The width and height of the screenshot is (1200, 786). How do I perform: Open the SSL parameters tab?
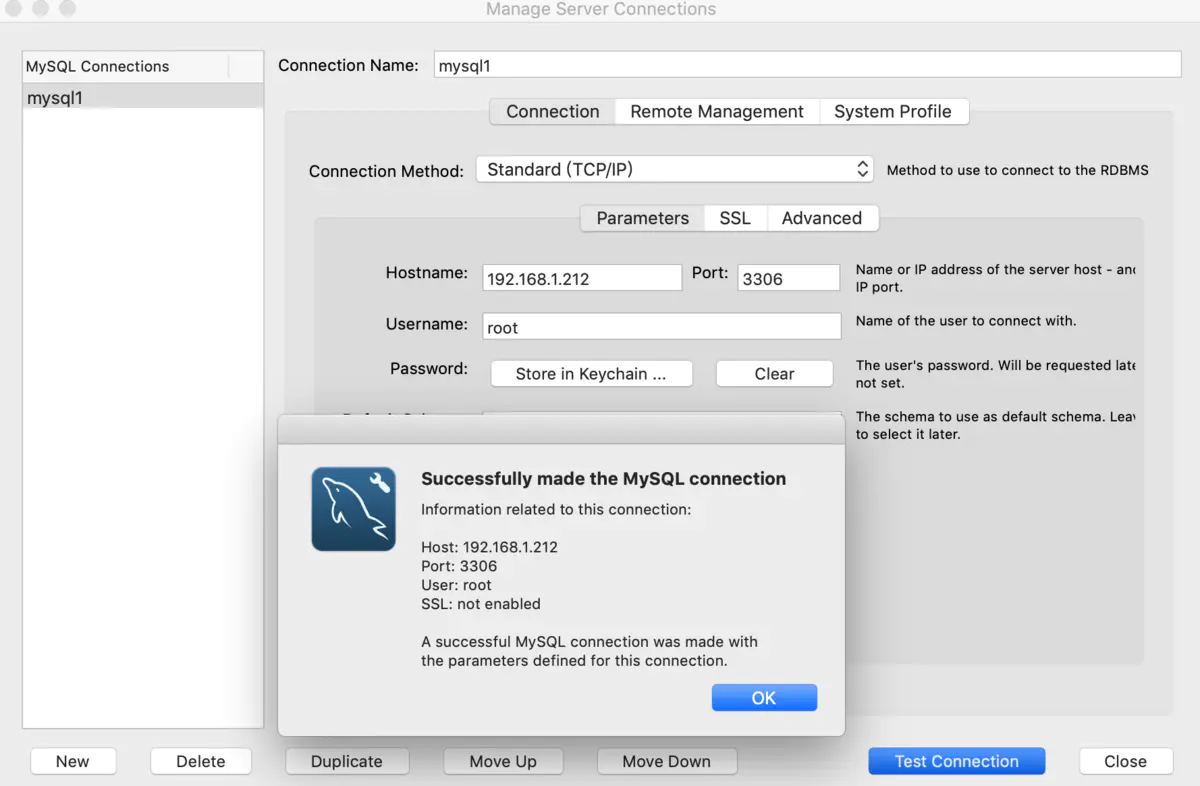735,218
